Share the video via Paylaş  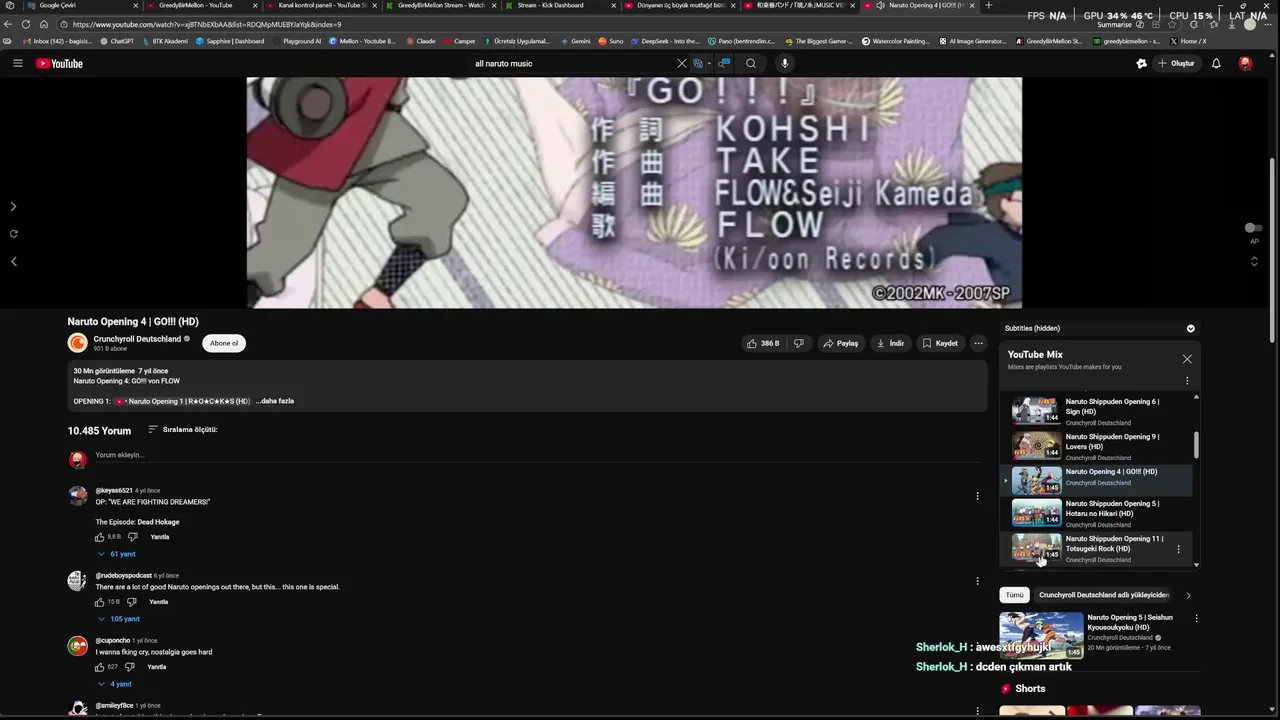840,343
